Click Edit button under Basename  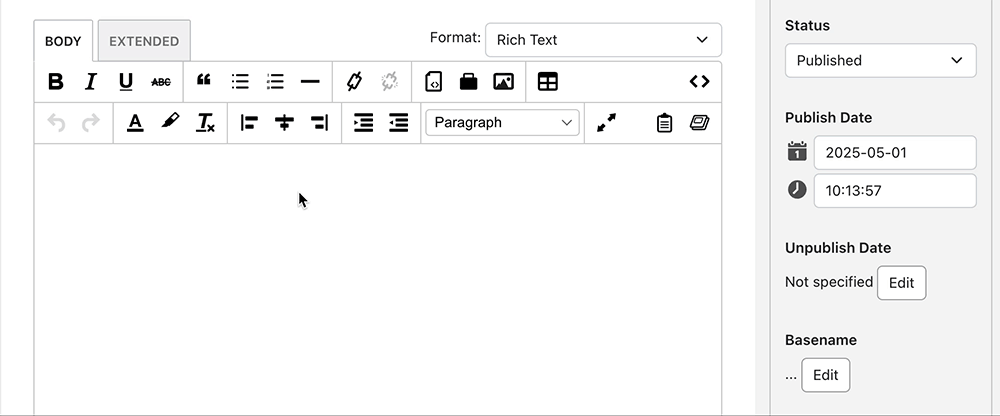(825, 375)
